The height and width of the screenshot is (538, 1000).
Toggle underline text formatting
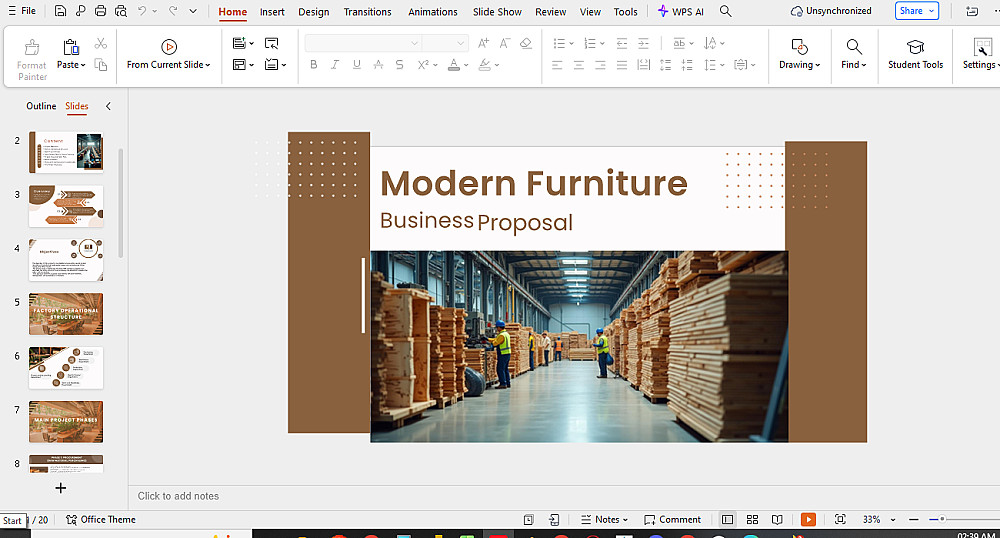356,65
